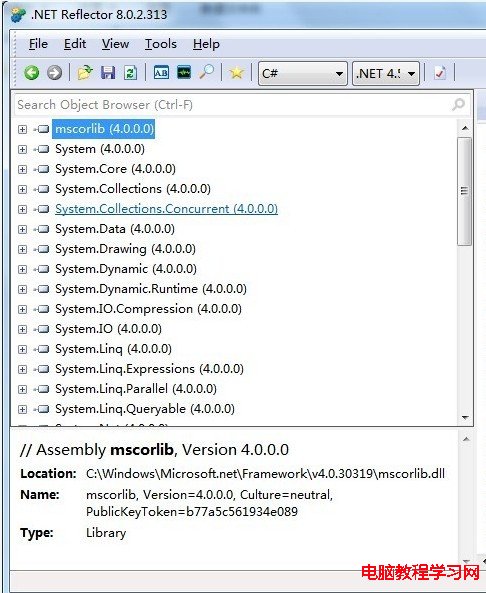Expand the System.Linq.Parallel node
The height and width of the screenshot is (593, 486).
23,389
